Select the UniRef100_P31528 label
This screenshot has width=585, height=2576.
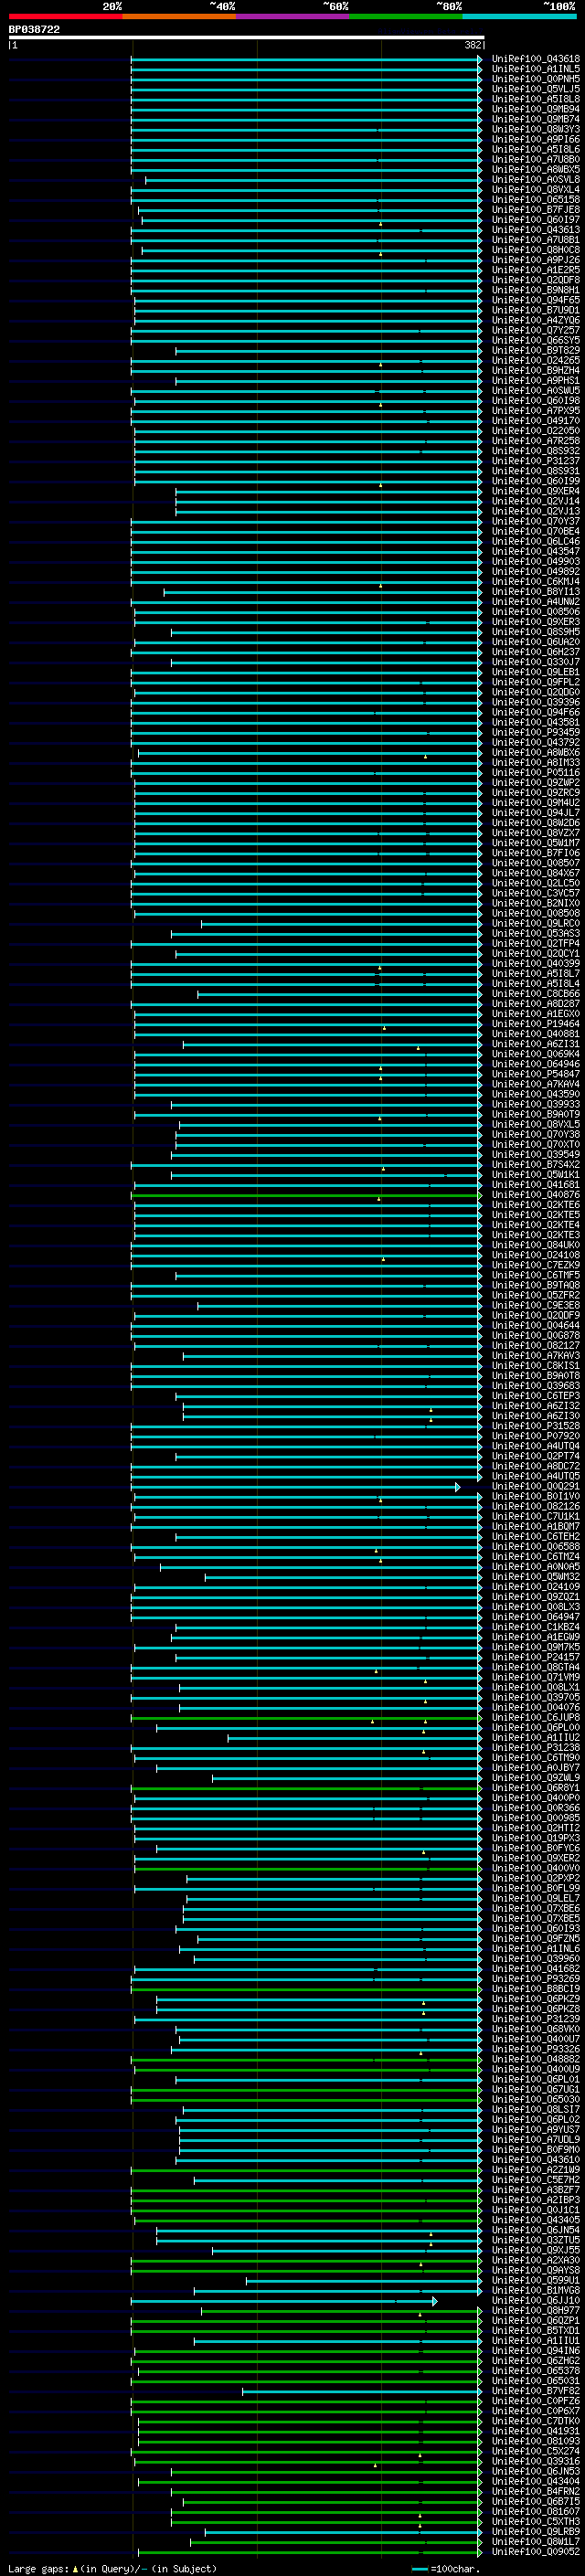(x=536, y=1426)
